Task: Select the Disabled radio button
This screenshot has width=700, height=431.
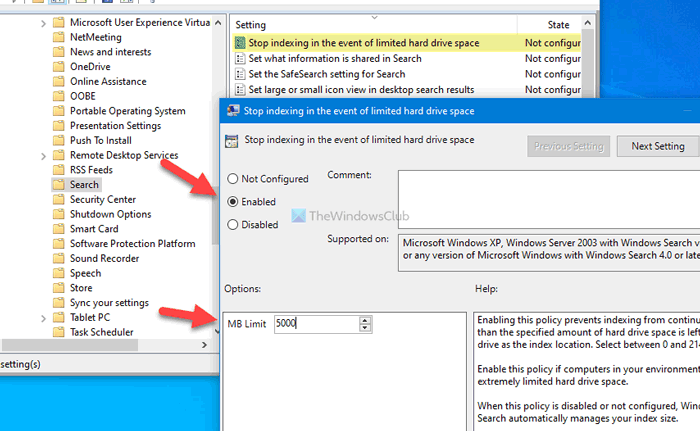Action: pos(233,225)
